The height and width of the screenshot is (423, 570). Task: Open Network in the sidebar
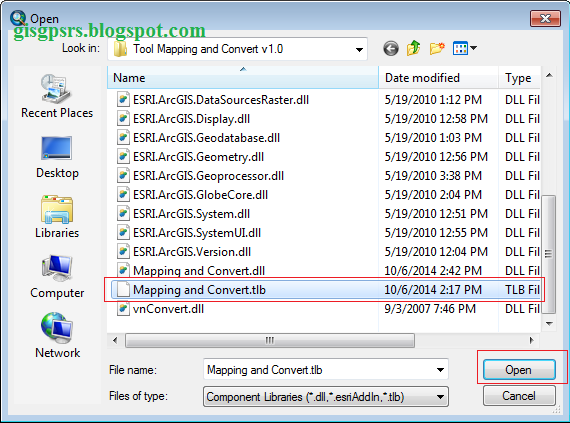click(57, 336)
